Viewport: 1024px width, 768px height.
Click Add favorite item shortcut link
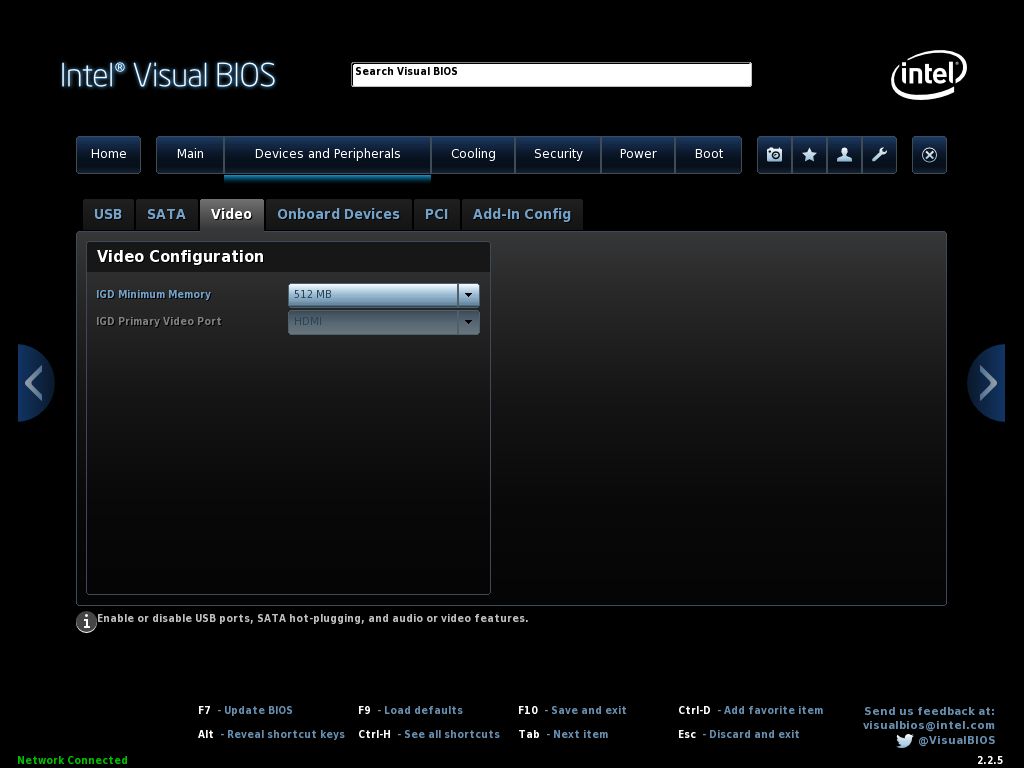(773, 711)
